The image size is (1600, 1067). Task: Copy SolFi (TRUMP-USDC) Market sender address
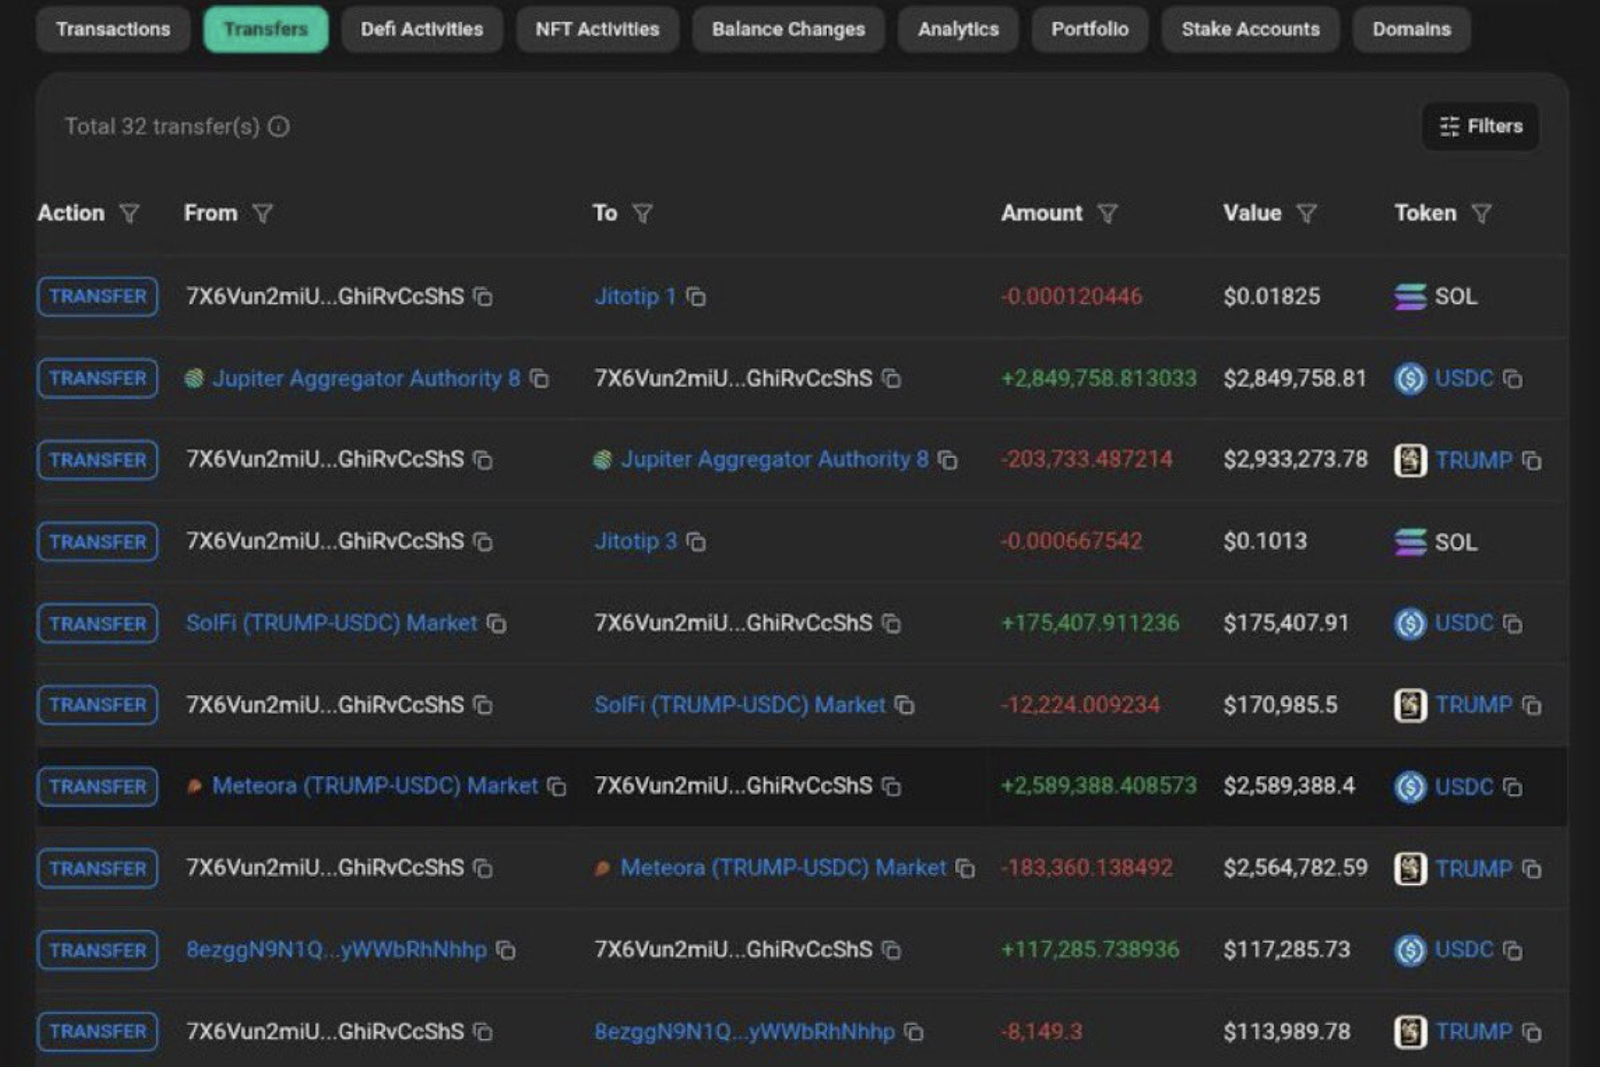(x=496, y=624)
